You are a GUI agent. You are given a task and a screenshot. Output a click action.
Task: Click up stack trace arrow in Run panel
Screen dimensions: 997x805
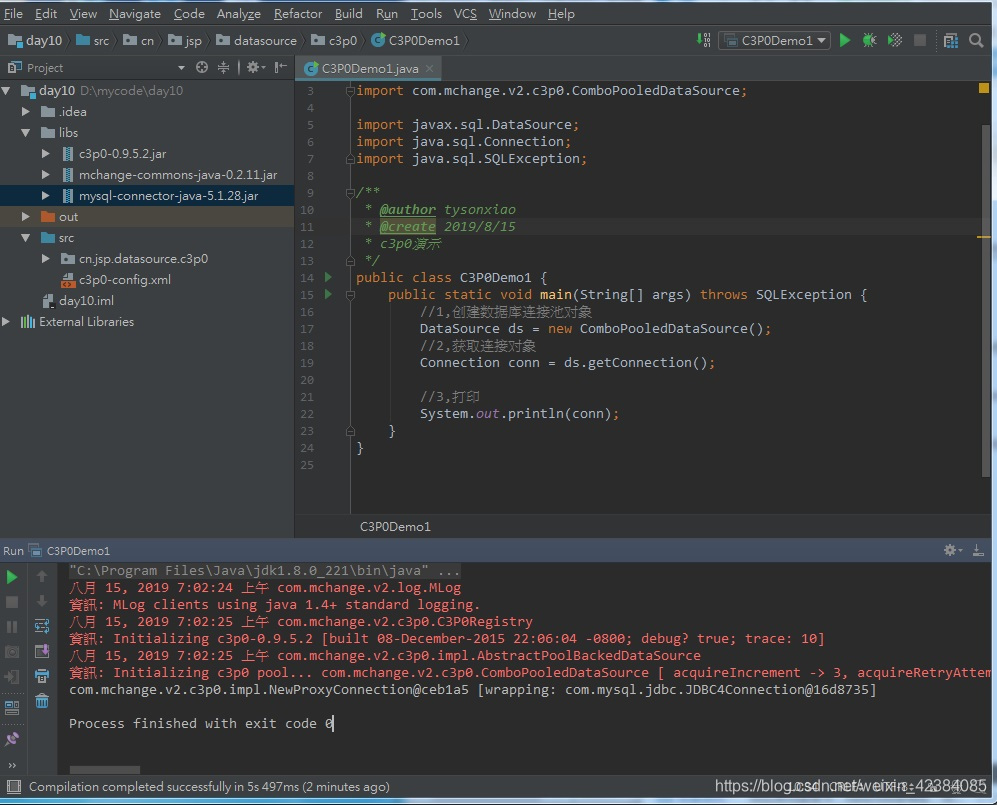pos(42,576)
